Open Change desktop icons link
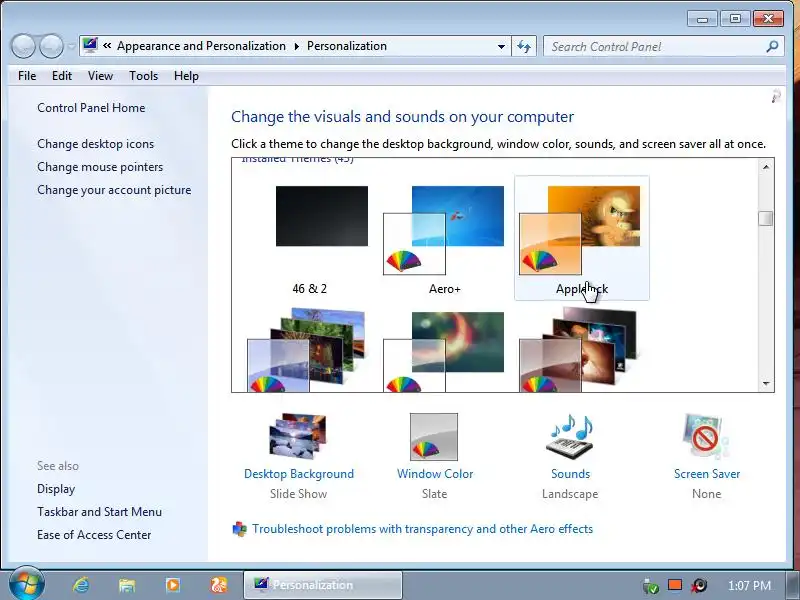Image resolution: width=800 pixels, height=600 pixels. [95, 144]
